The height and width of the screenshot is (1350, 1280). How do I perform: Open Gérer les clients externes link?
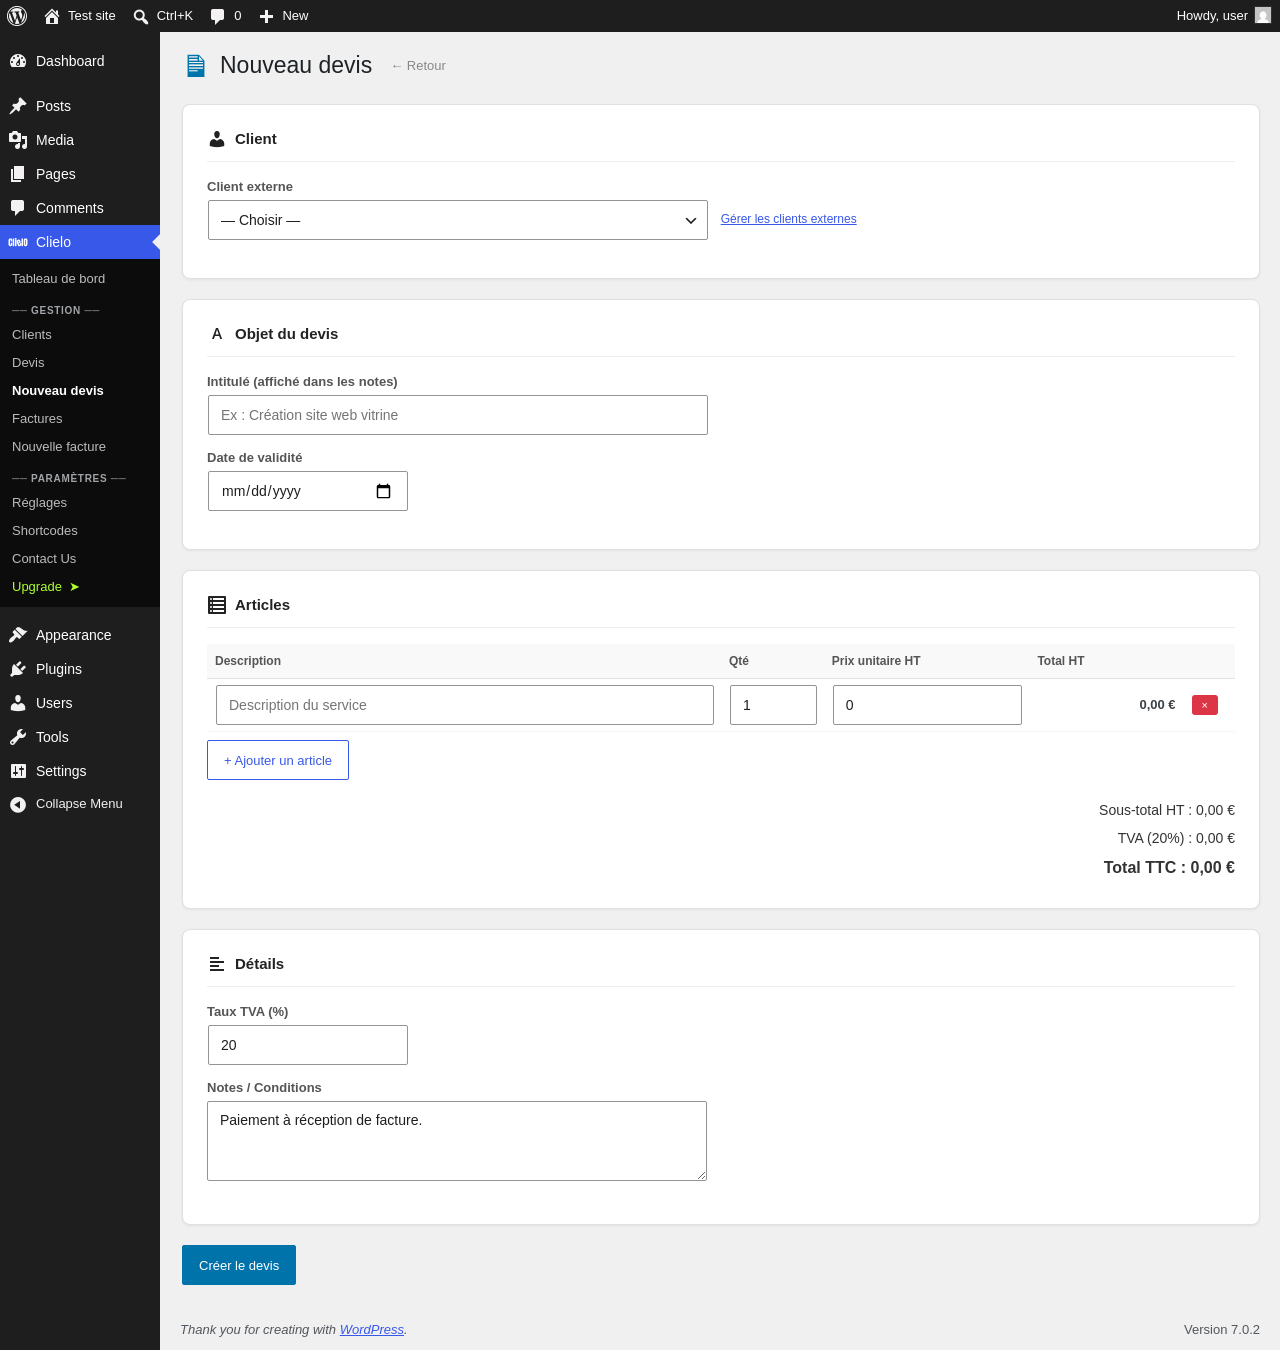coord(788,219)
